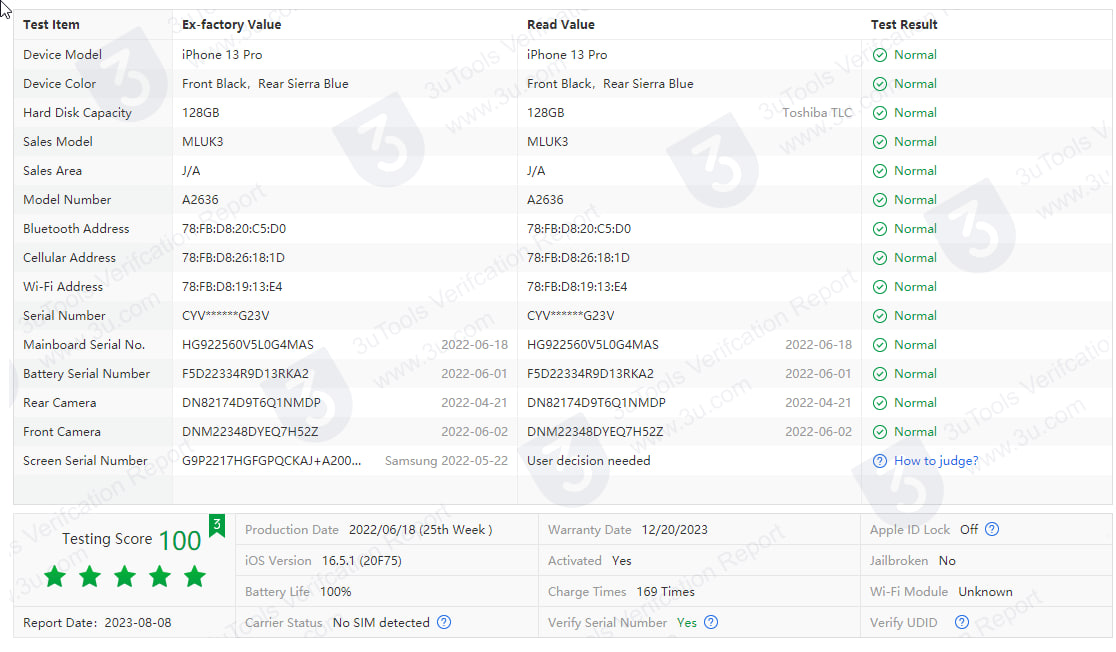
Task: Click the question mark icon beside How to judge
Action: 880,461
